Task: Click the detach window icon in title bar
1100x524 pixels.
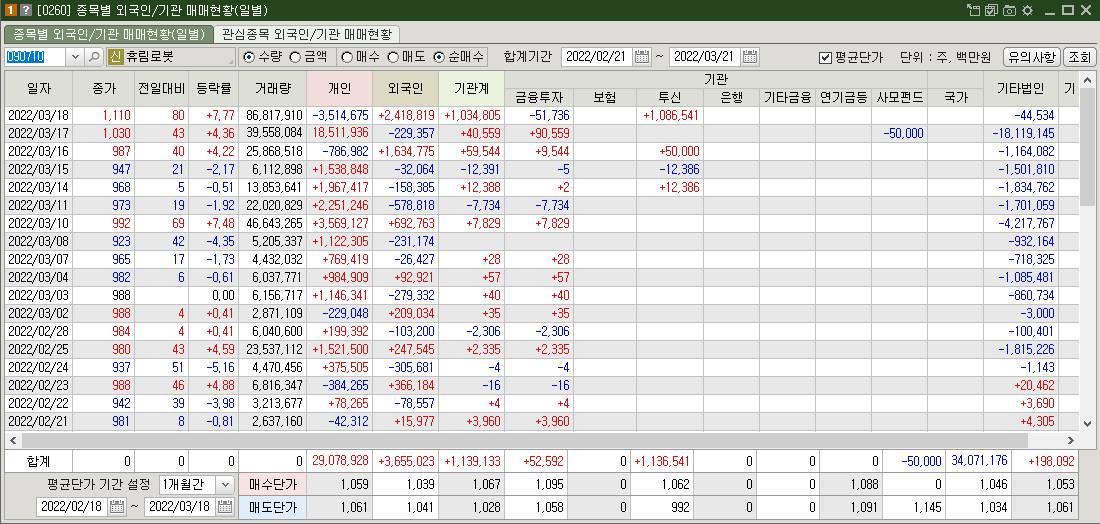Action: click(972, 10)
